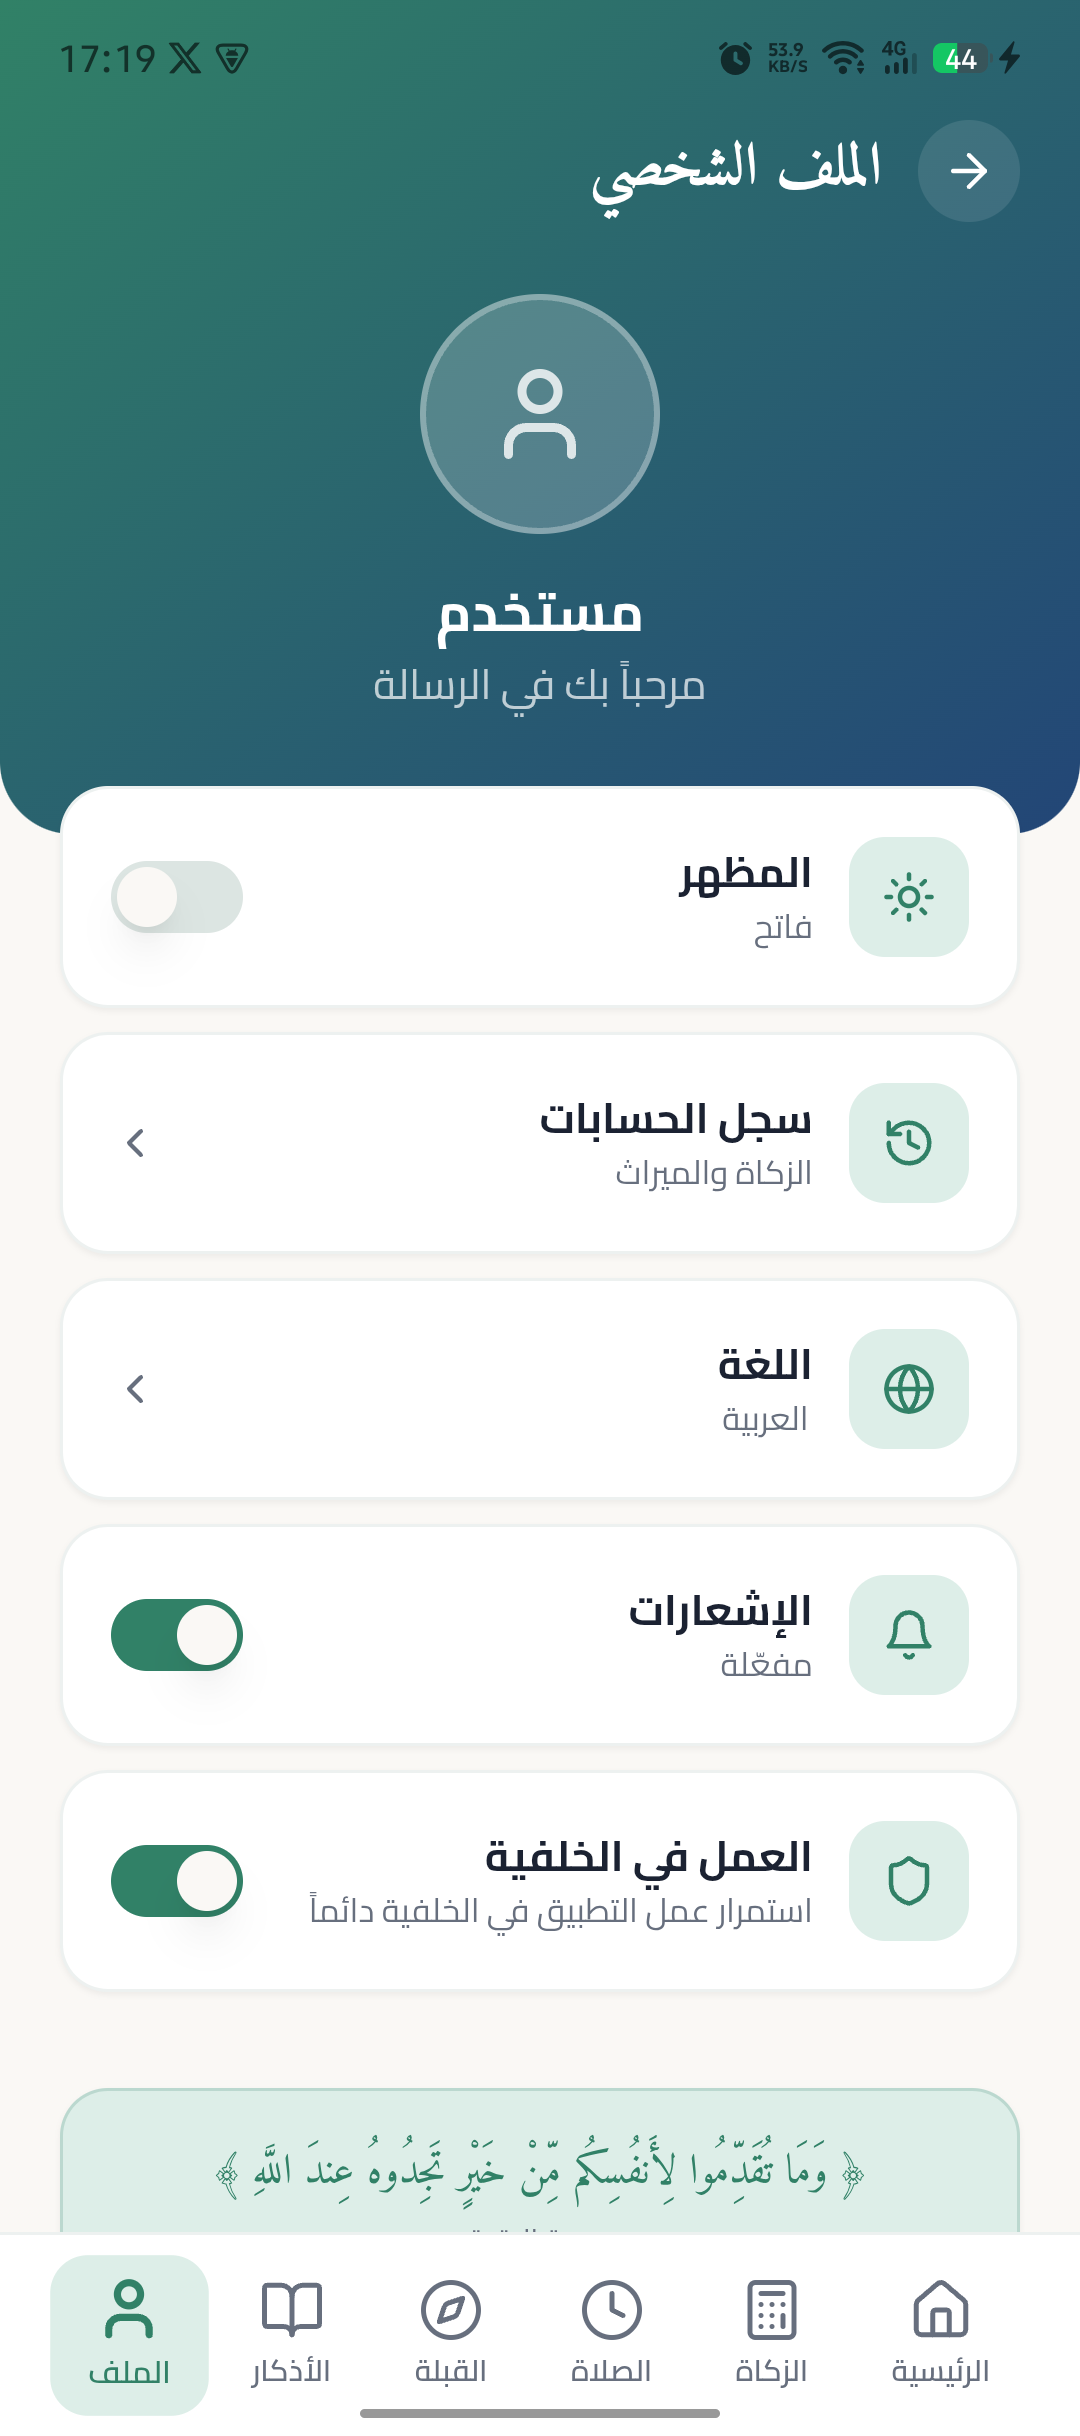Tap the globe language icon
Viewport: 1080px width, 2436px height.
coord(908,1388)
